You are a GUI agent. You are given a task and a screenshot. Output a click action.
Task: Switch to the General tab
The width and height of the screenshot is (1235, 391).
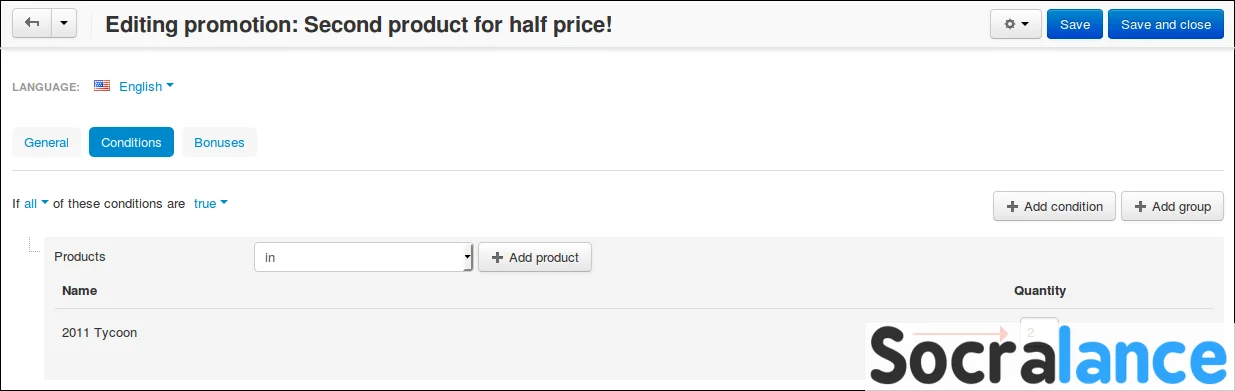46,142
